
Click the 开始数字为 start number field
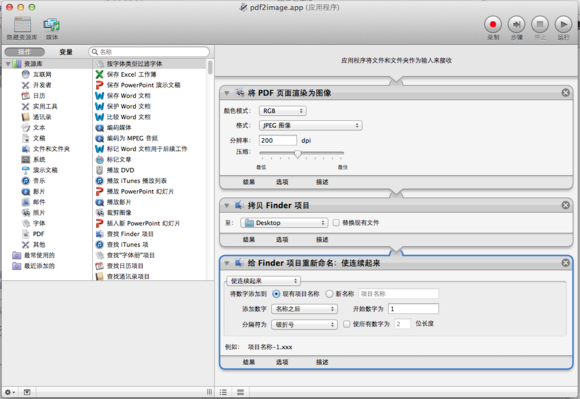tap(414, 309)
